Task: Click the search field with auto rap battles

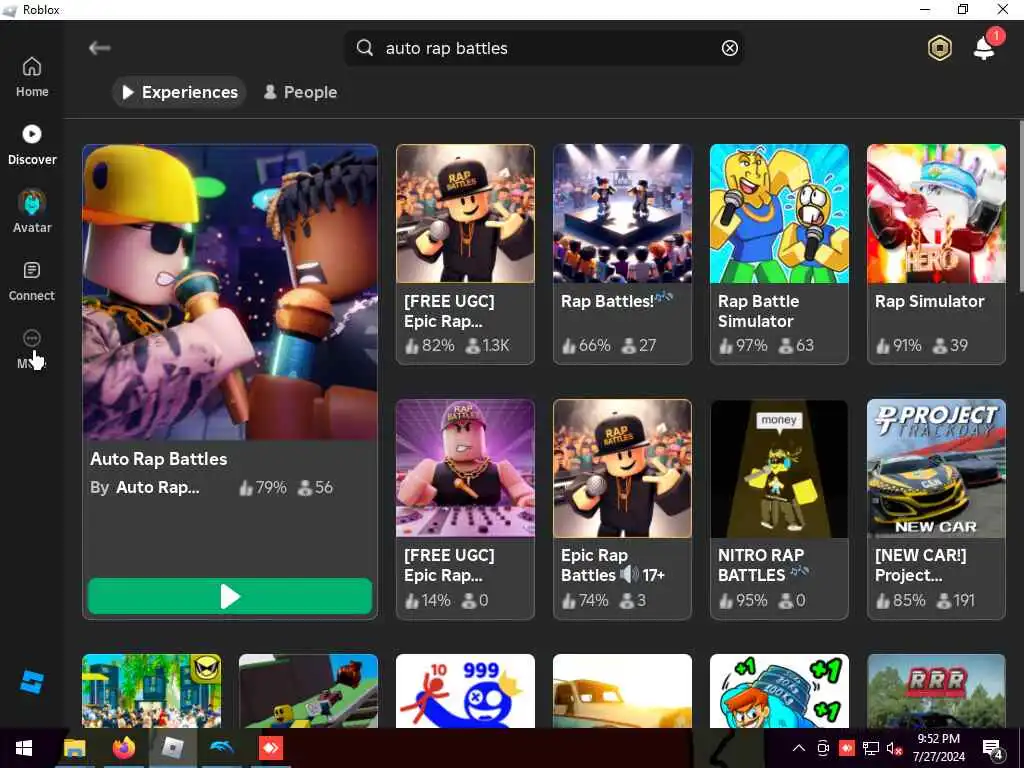Action: (544, 48)
